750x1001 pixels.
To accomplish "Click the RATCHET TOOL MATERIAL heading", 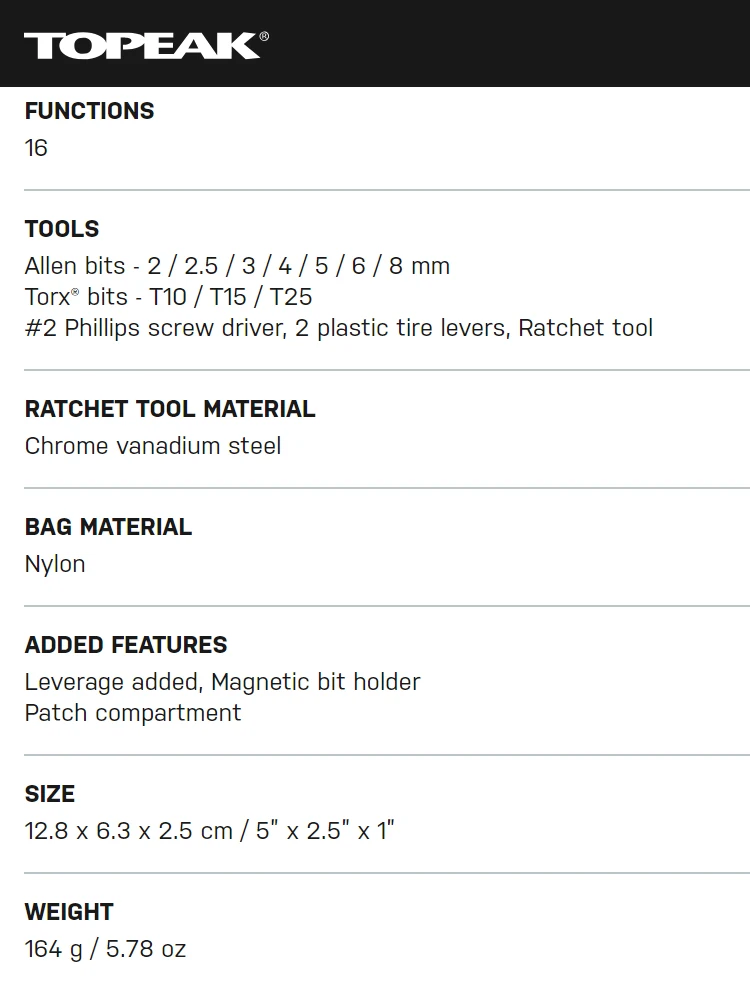I will coord(170,409).
